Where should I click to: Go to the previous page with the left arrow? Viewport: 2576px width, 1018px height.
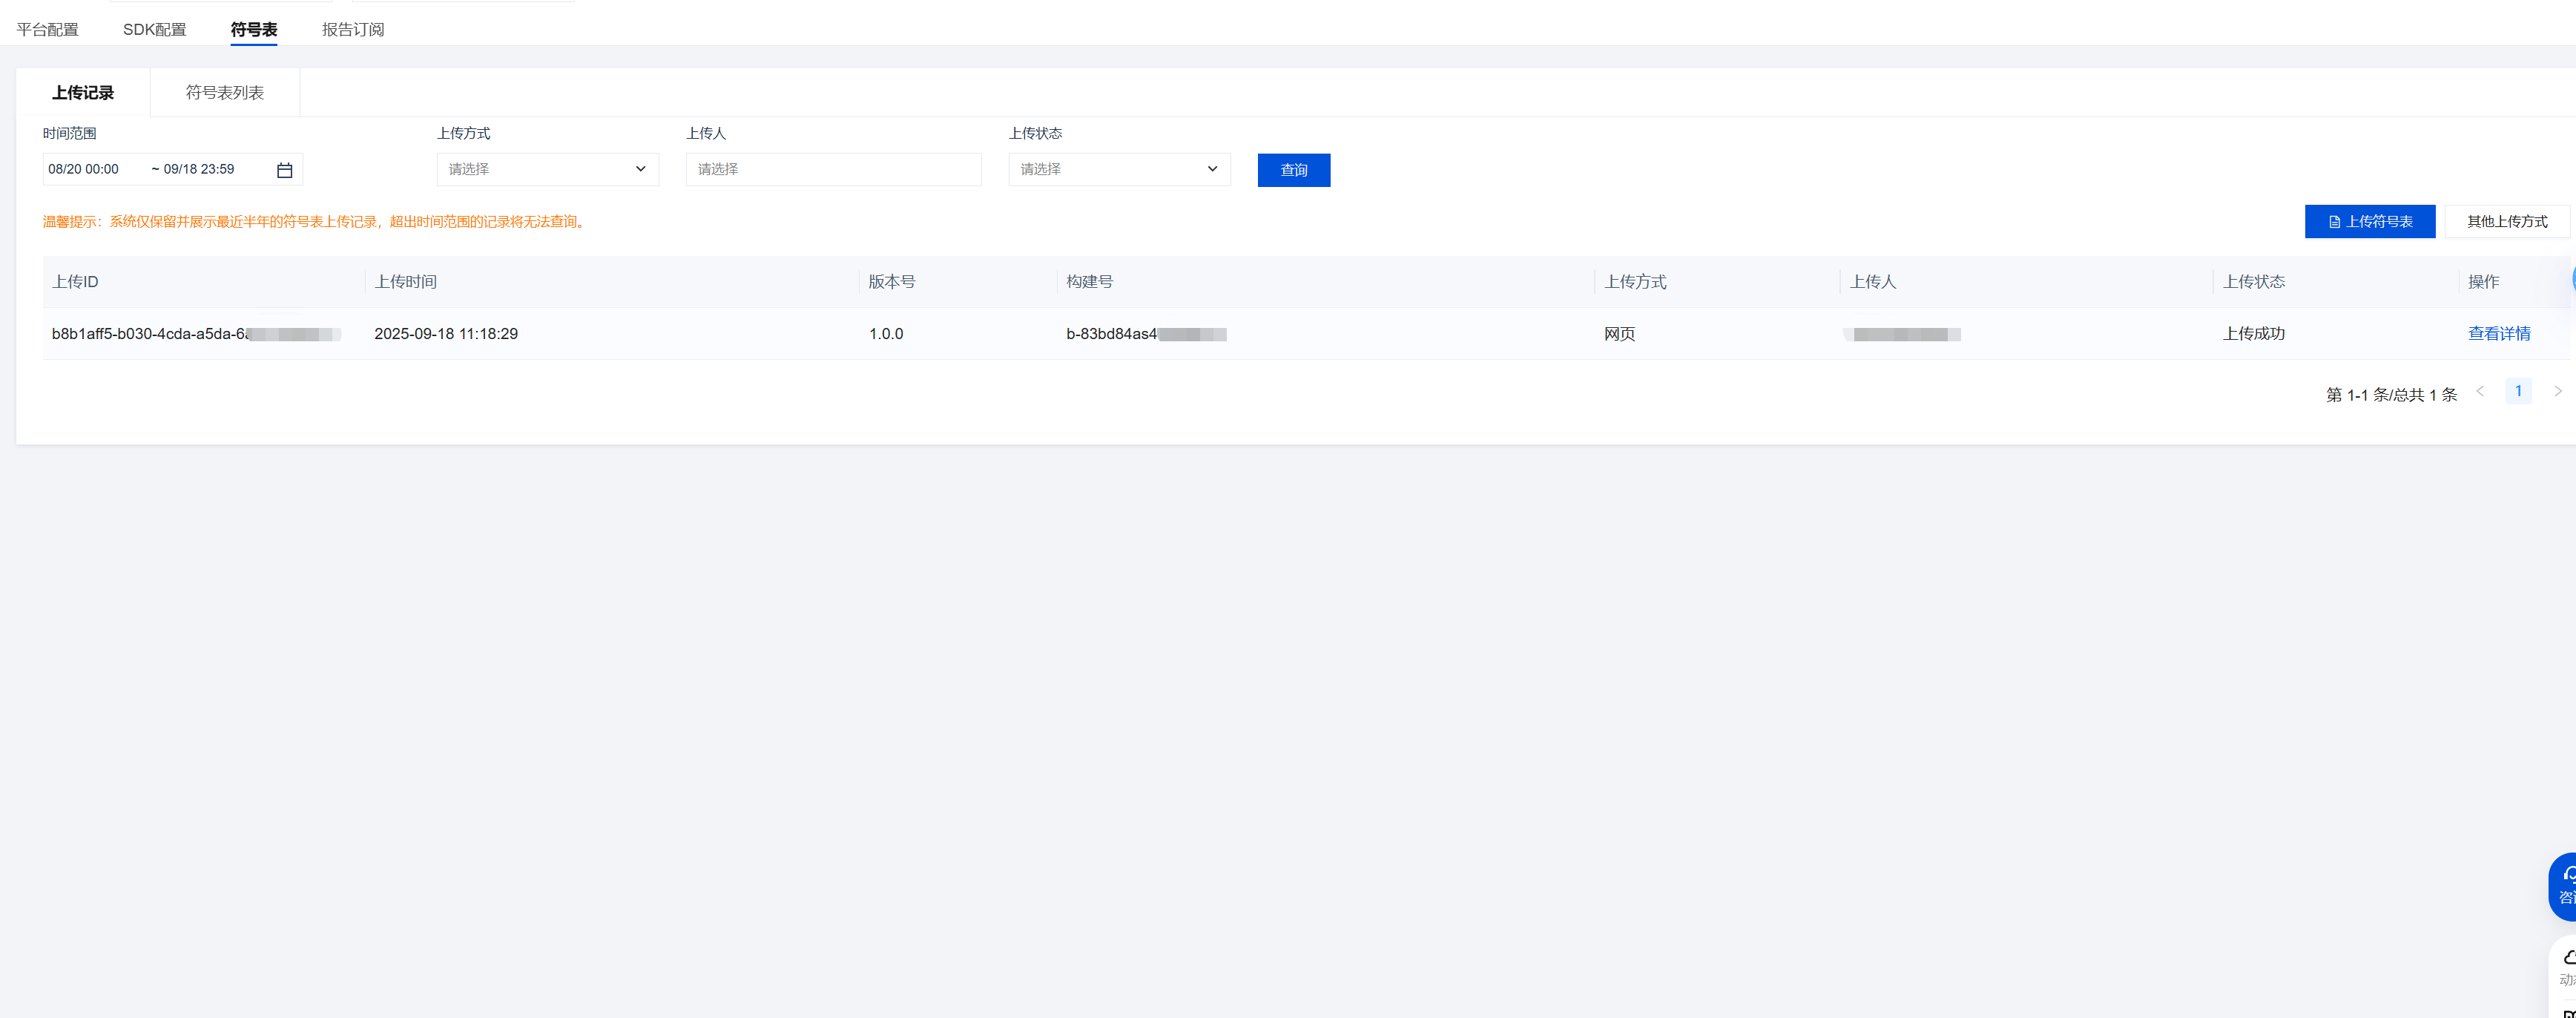point(2480,392)
